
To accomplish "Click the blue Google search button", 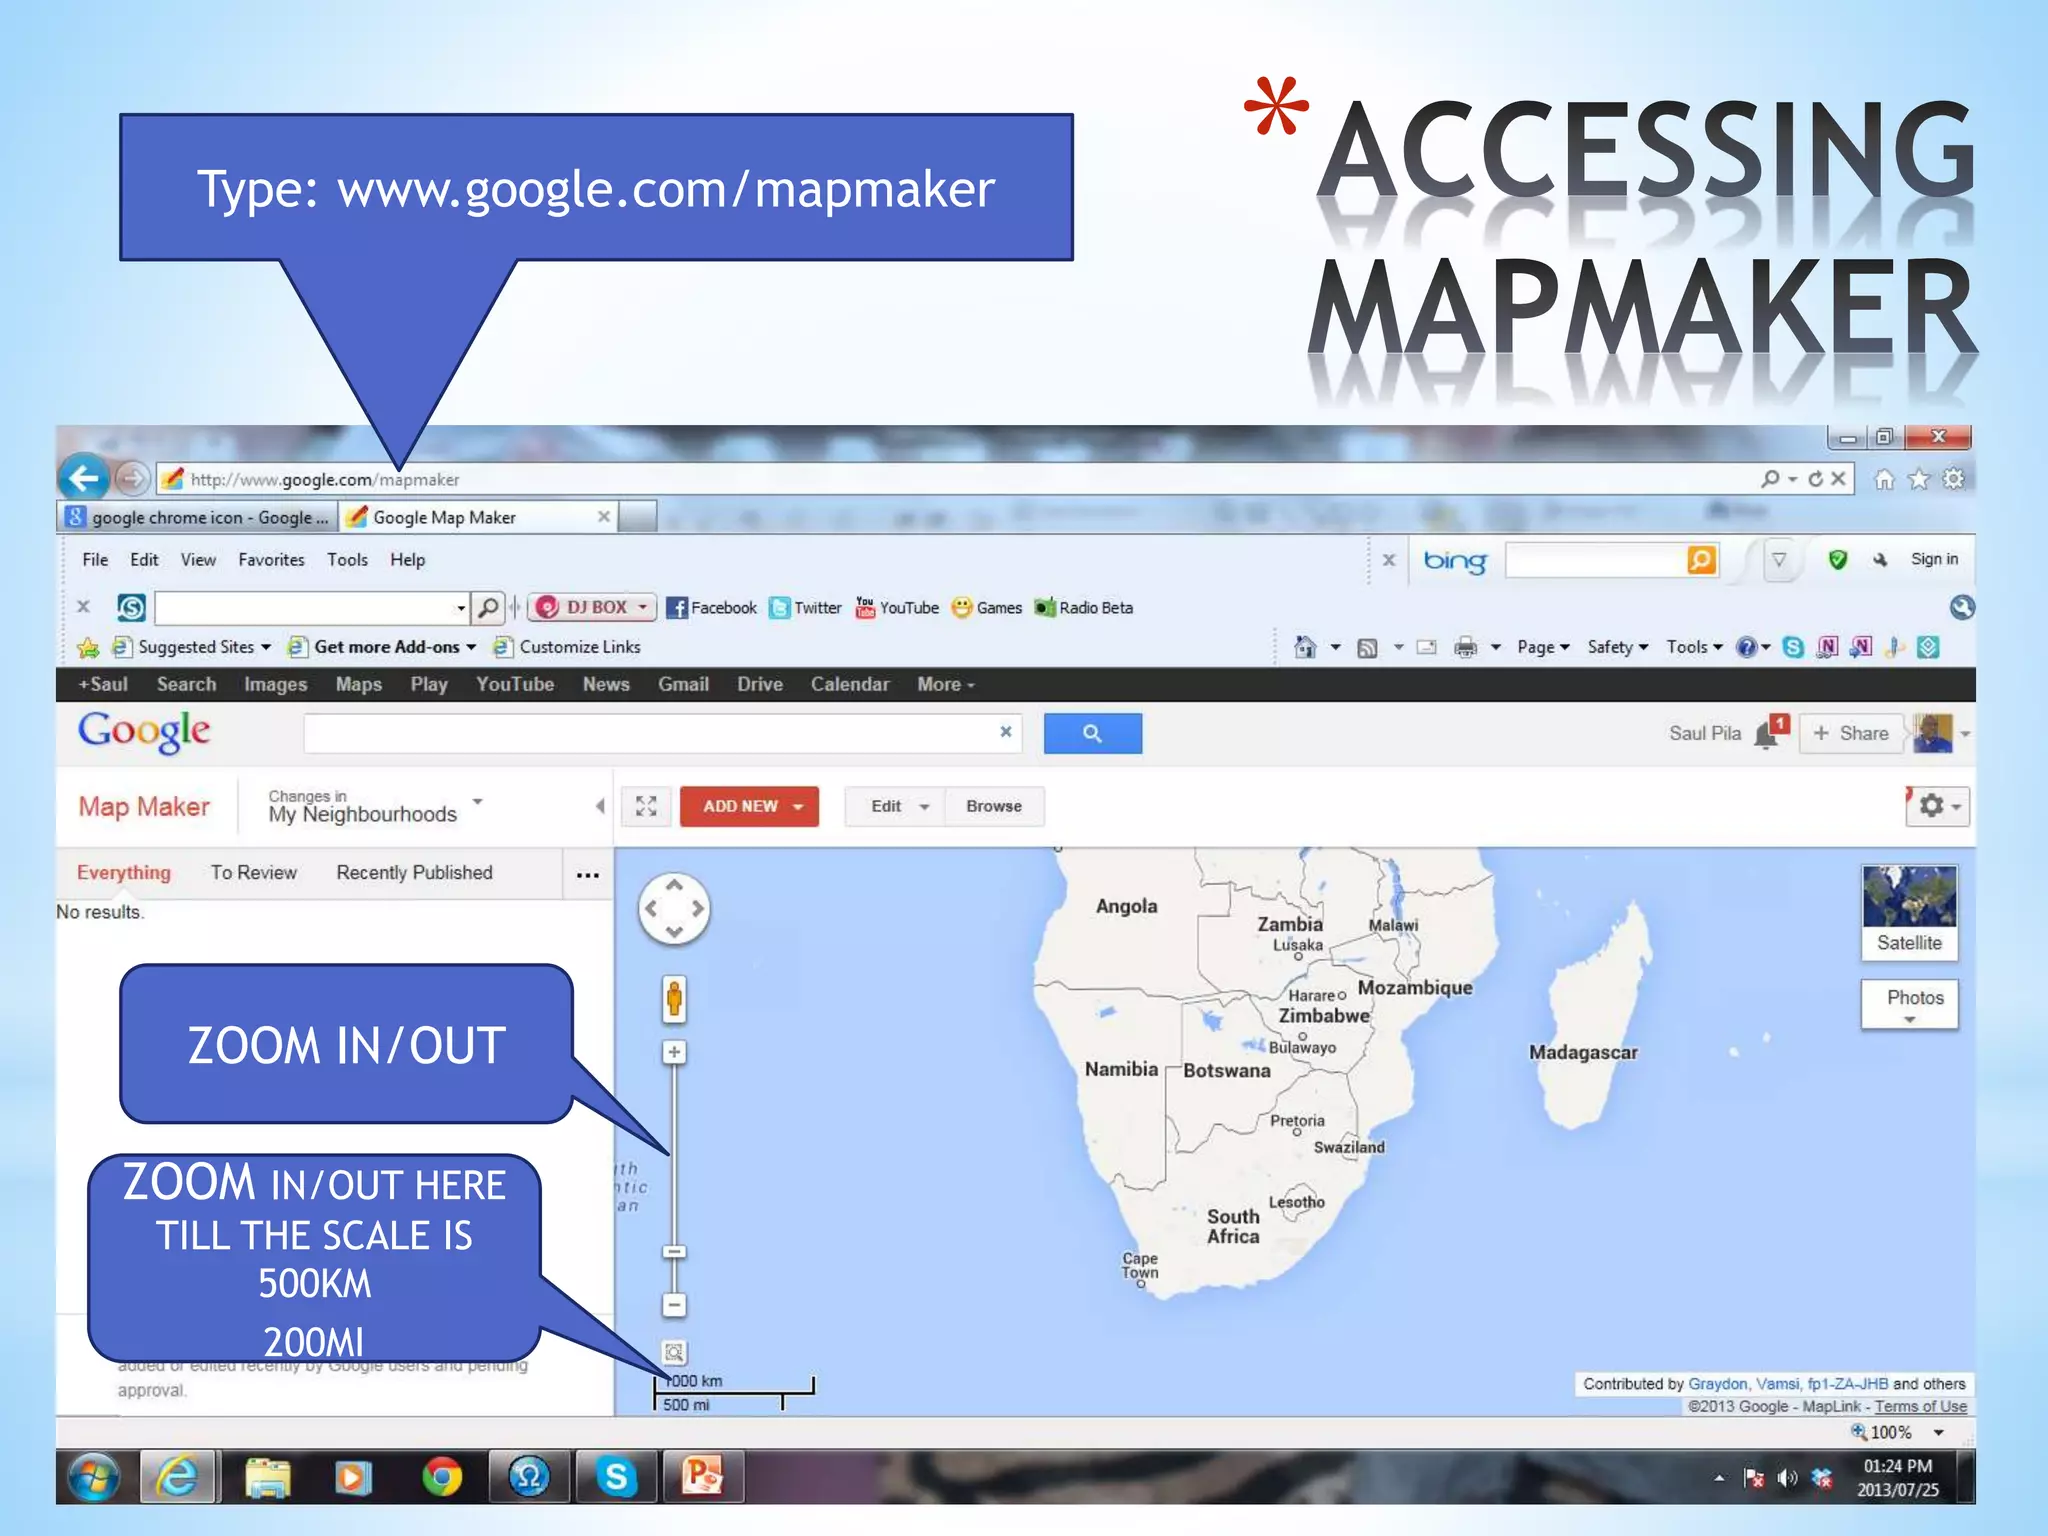I will click(x=1092, y=733).
